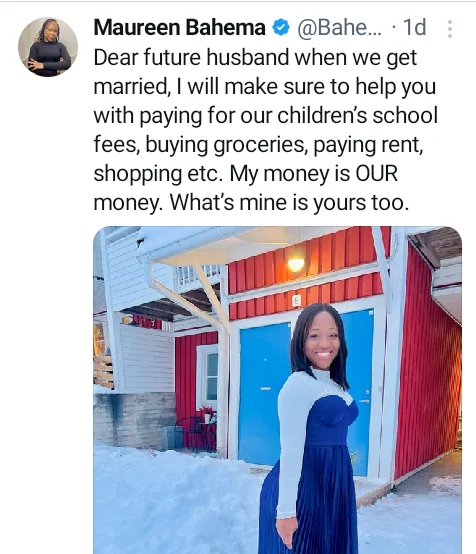Open Maureen Bahema's round profile avatar
The width and height of the screenshot is (476, 554).
point(48,47)
